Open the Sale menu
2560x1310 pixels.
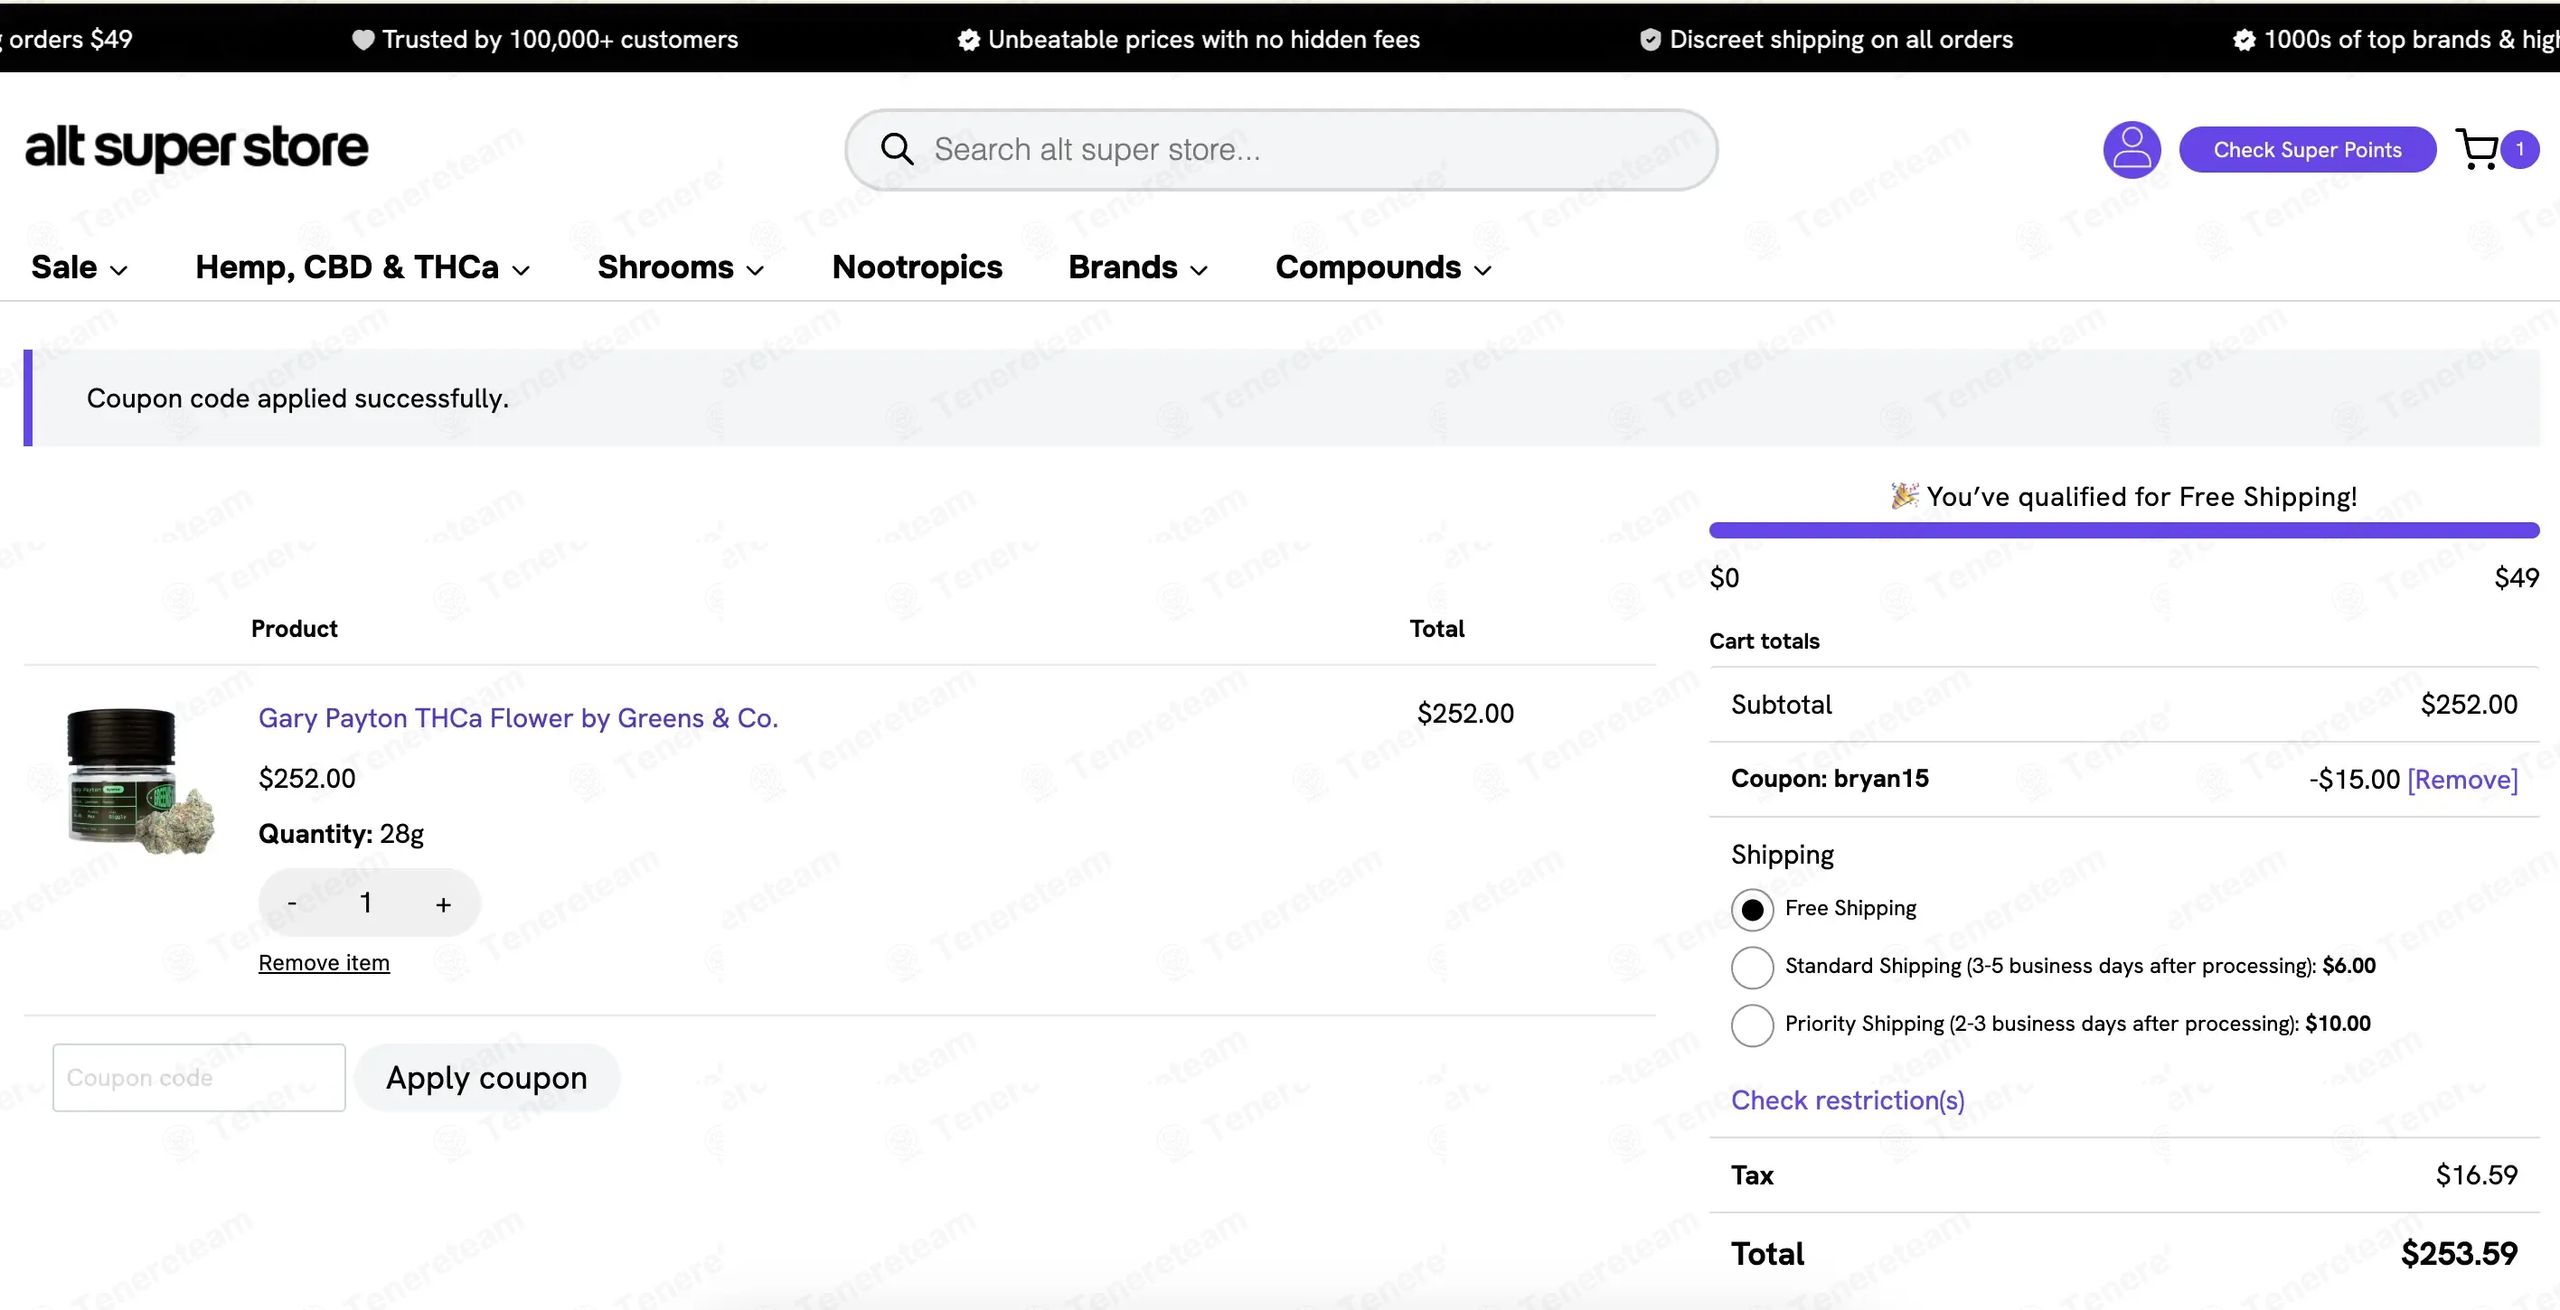click(x=64, y=267)
